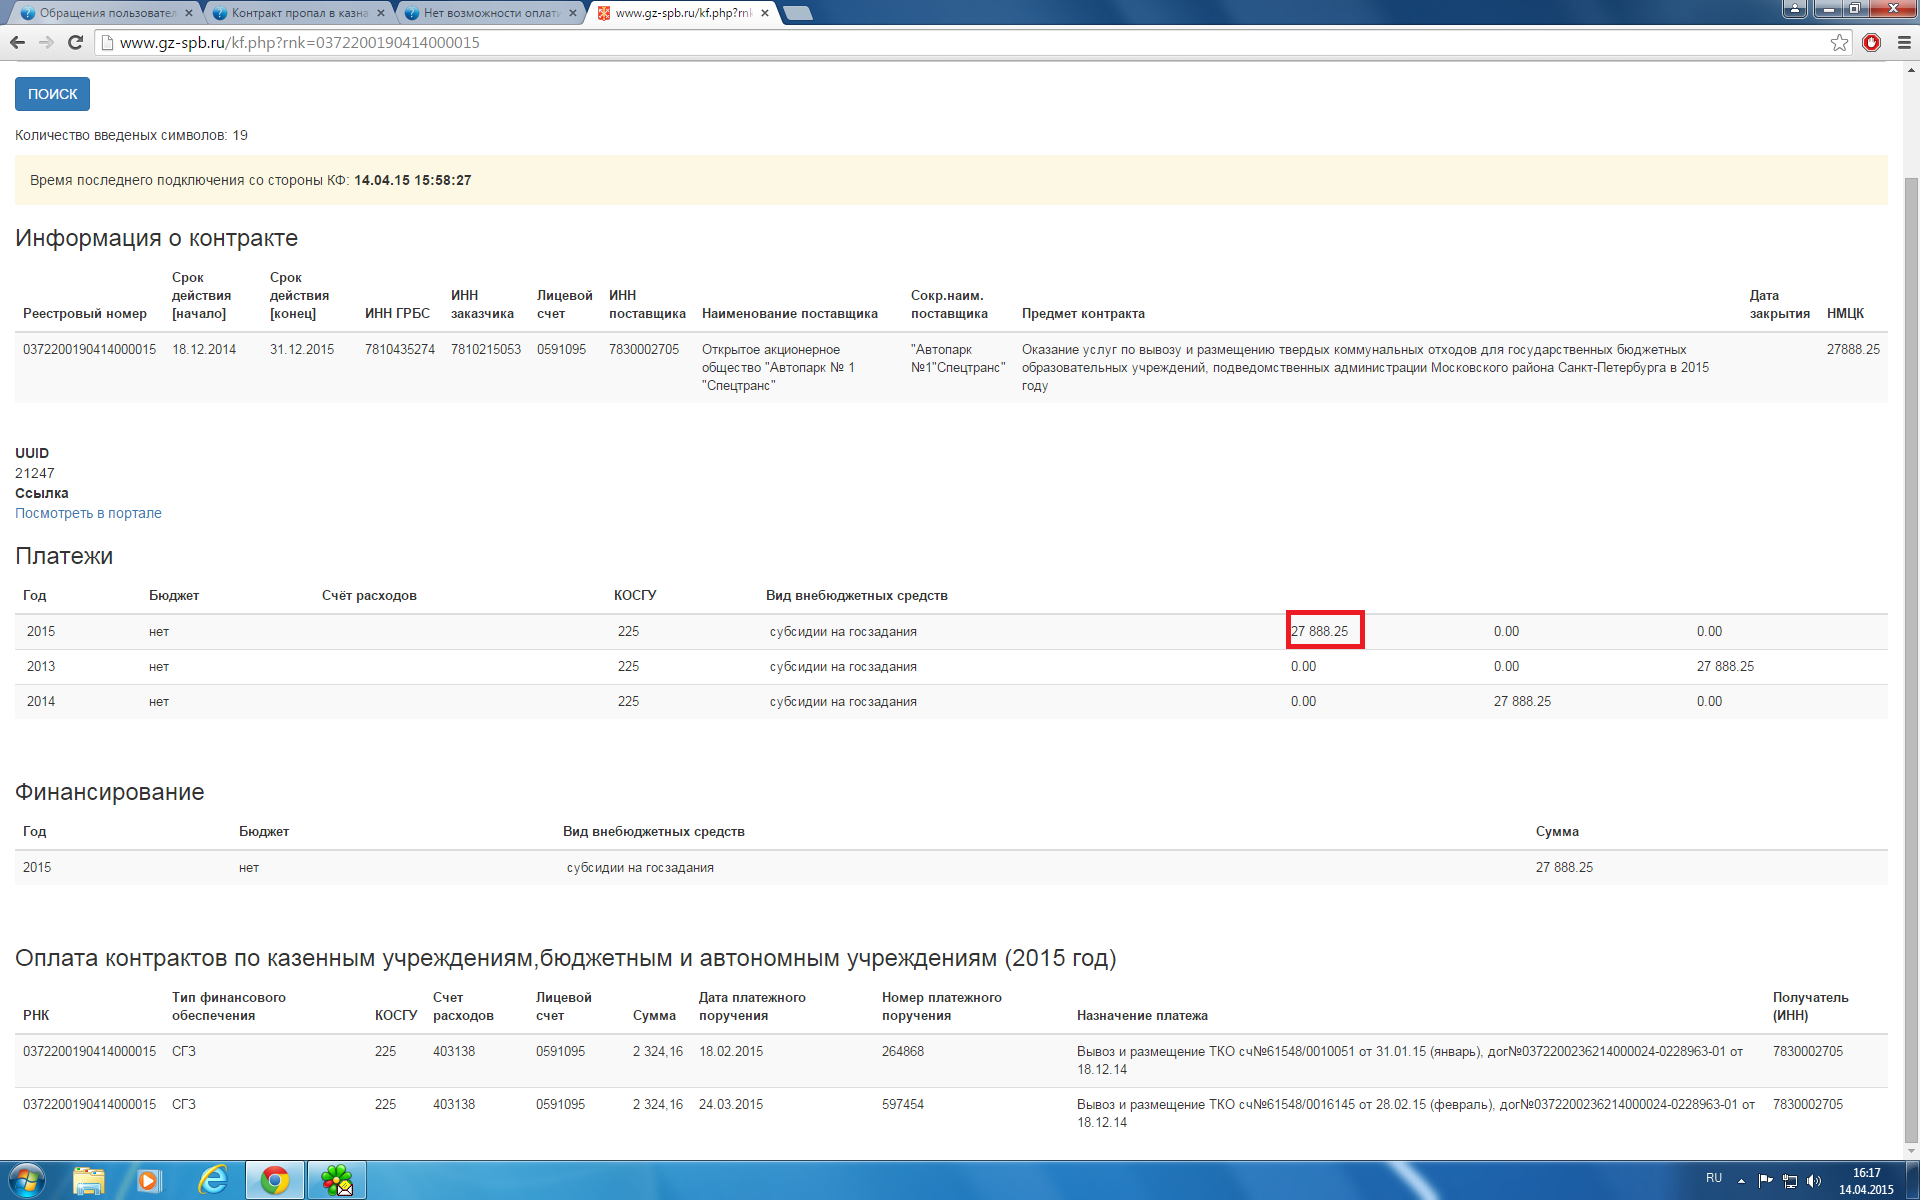The width and height of the screenshot is (1920, 1200).
Task: Open the ICQ flower taskbar icon
Action: click(337, 1181)
